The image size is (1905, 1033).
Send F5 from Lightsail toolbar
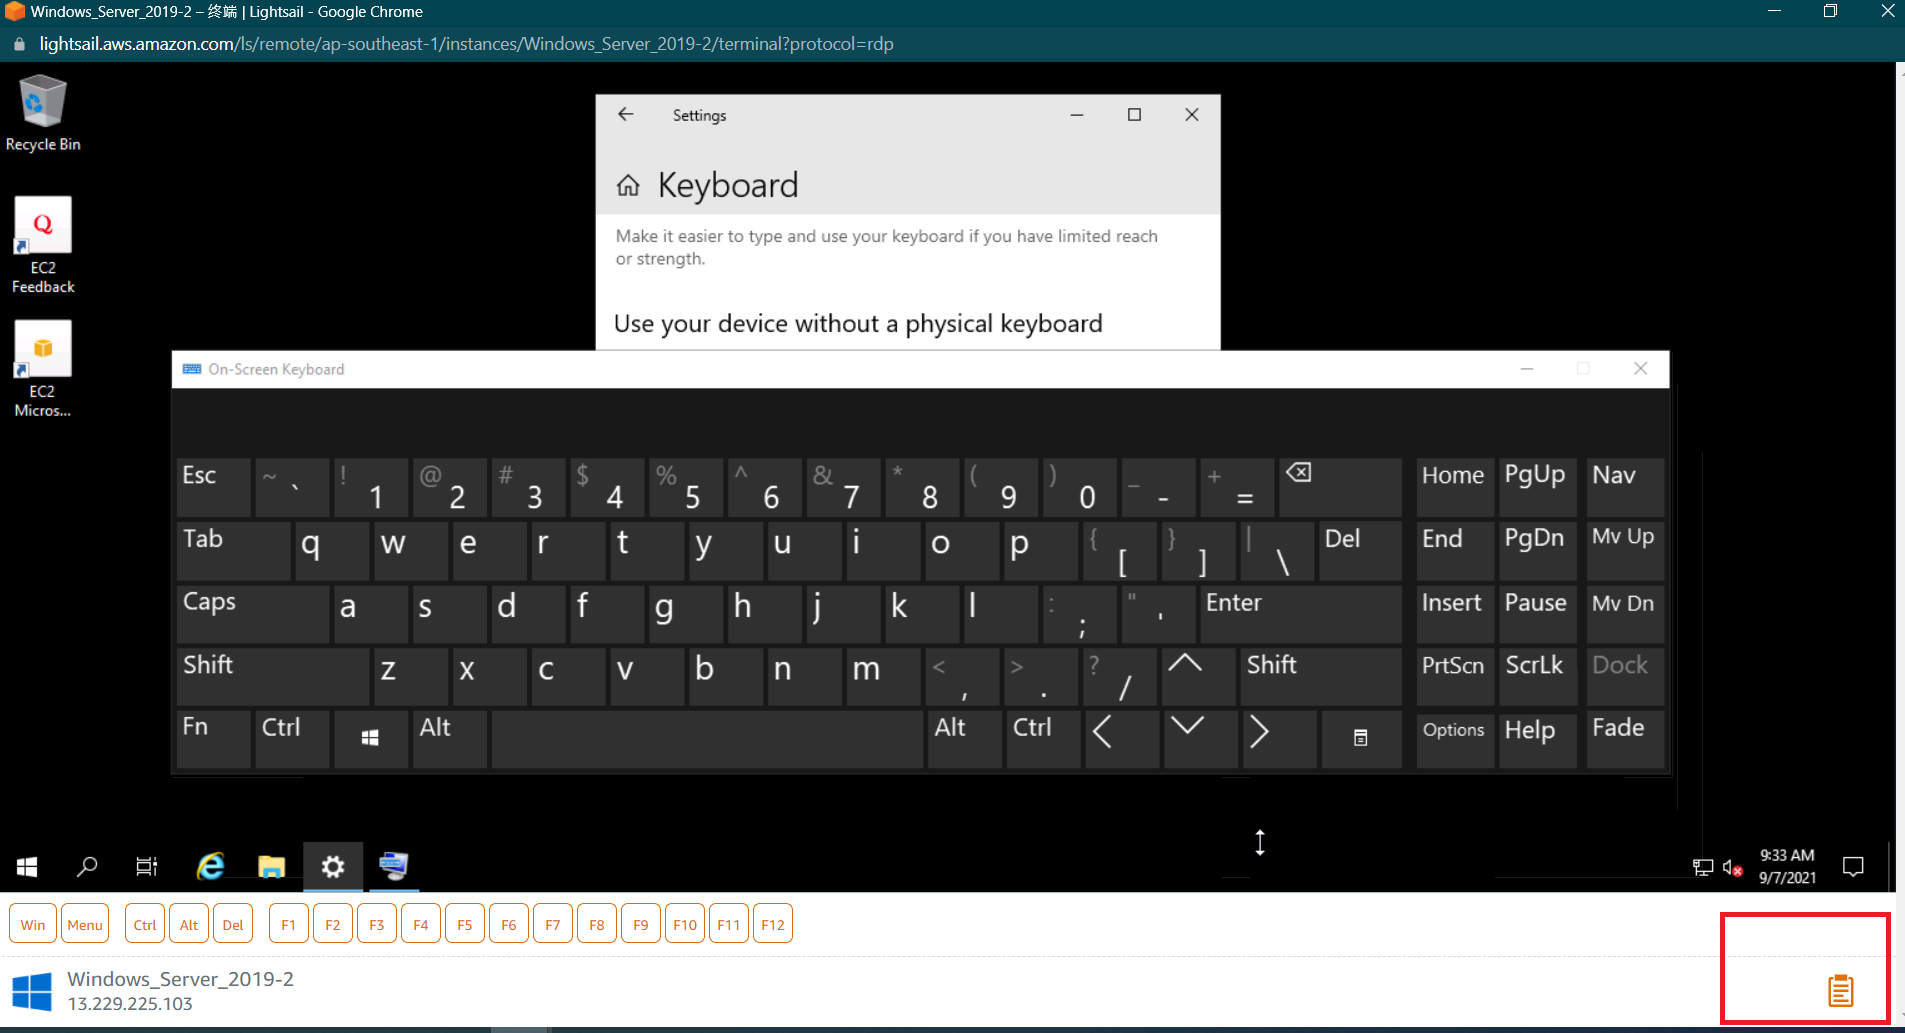point(465,924)
